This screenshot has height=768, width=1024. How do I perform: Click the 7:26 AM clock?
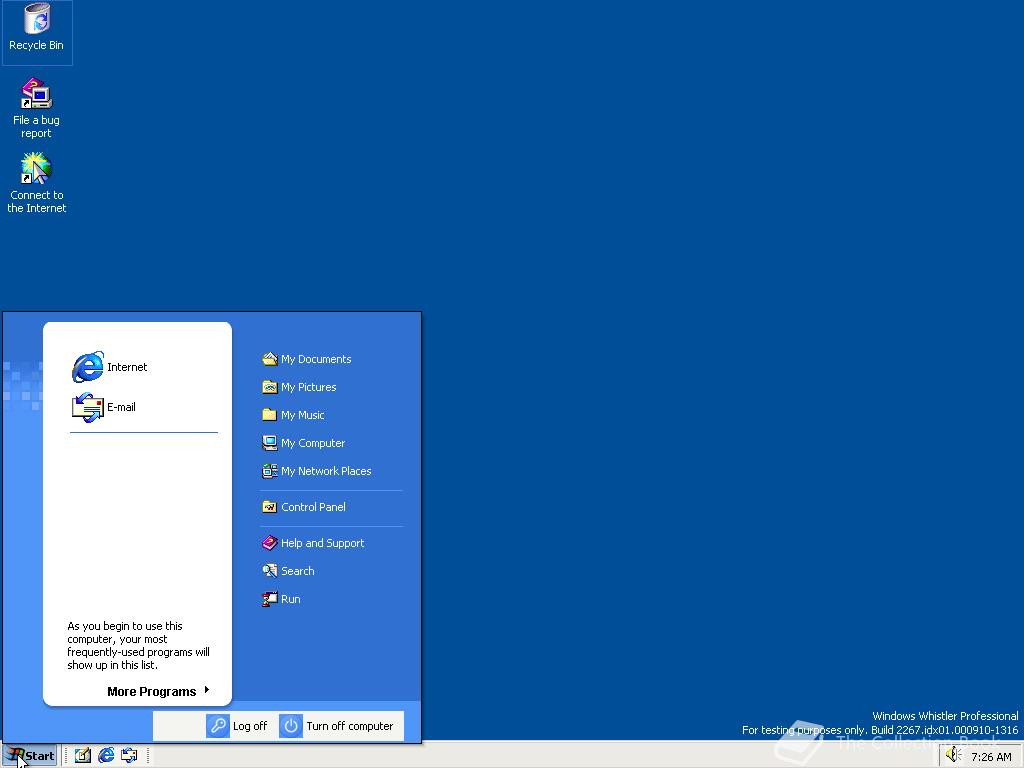point(991,757)
